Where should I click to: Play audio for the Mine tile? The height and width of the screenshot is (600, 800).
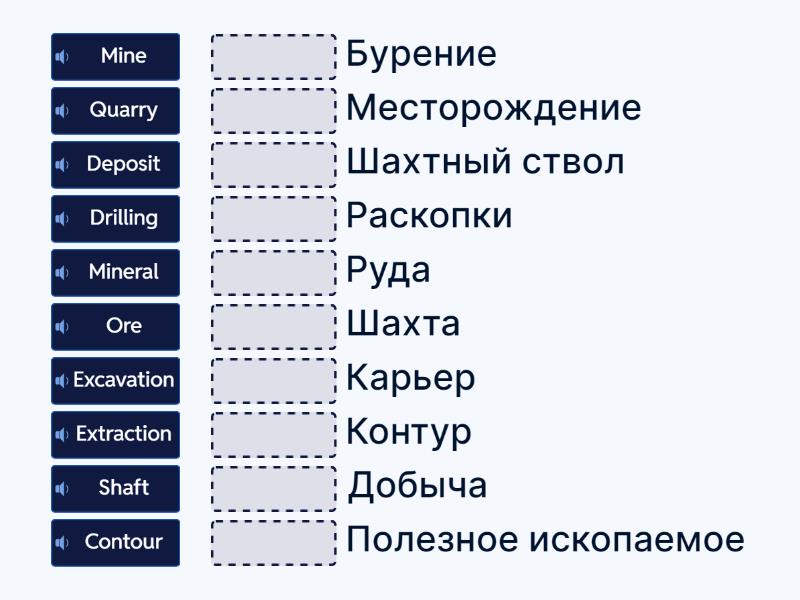click(x=63, y=57)
